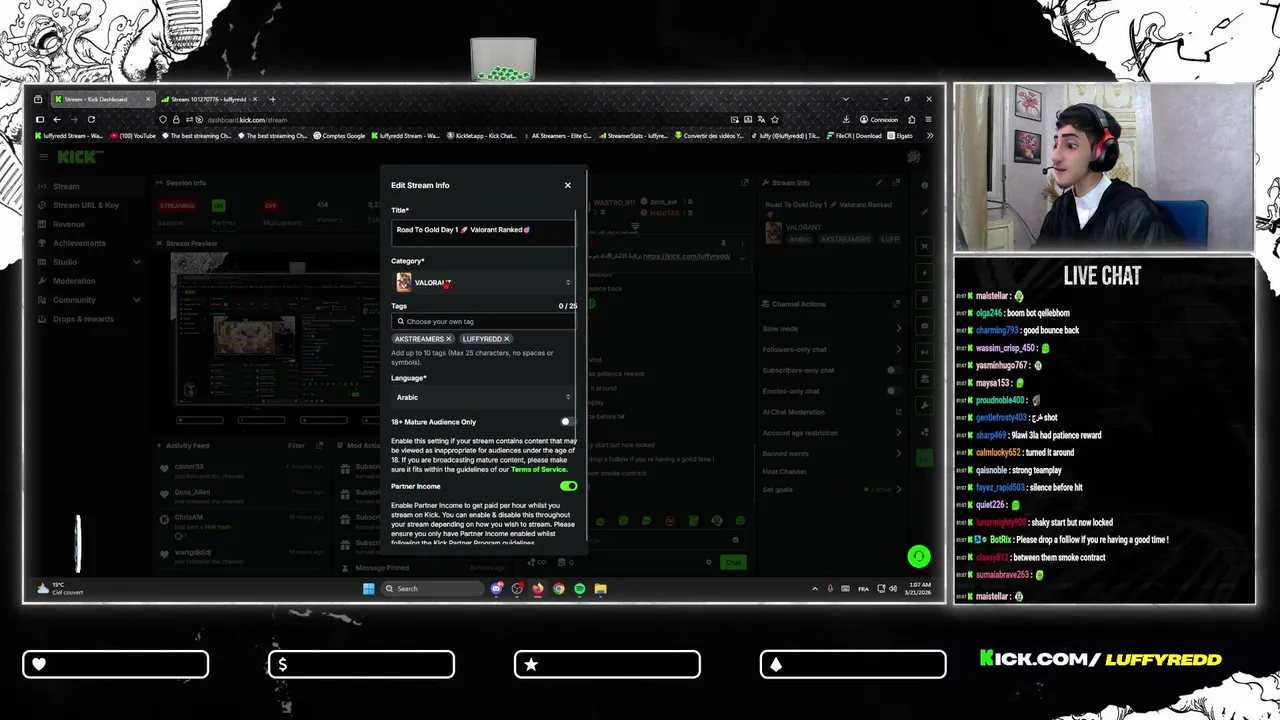
Task: Switch to Stream - Kick Dashboard tab
Action: coord(103,99)
